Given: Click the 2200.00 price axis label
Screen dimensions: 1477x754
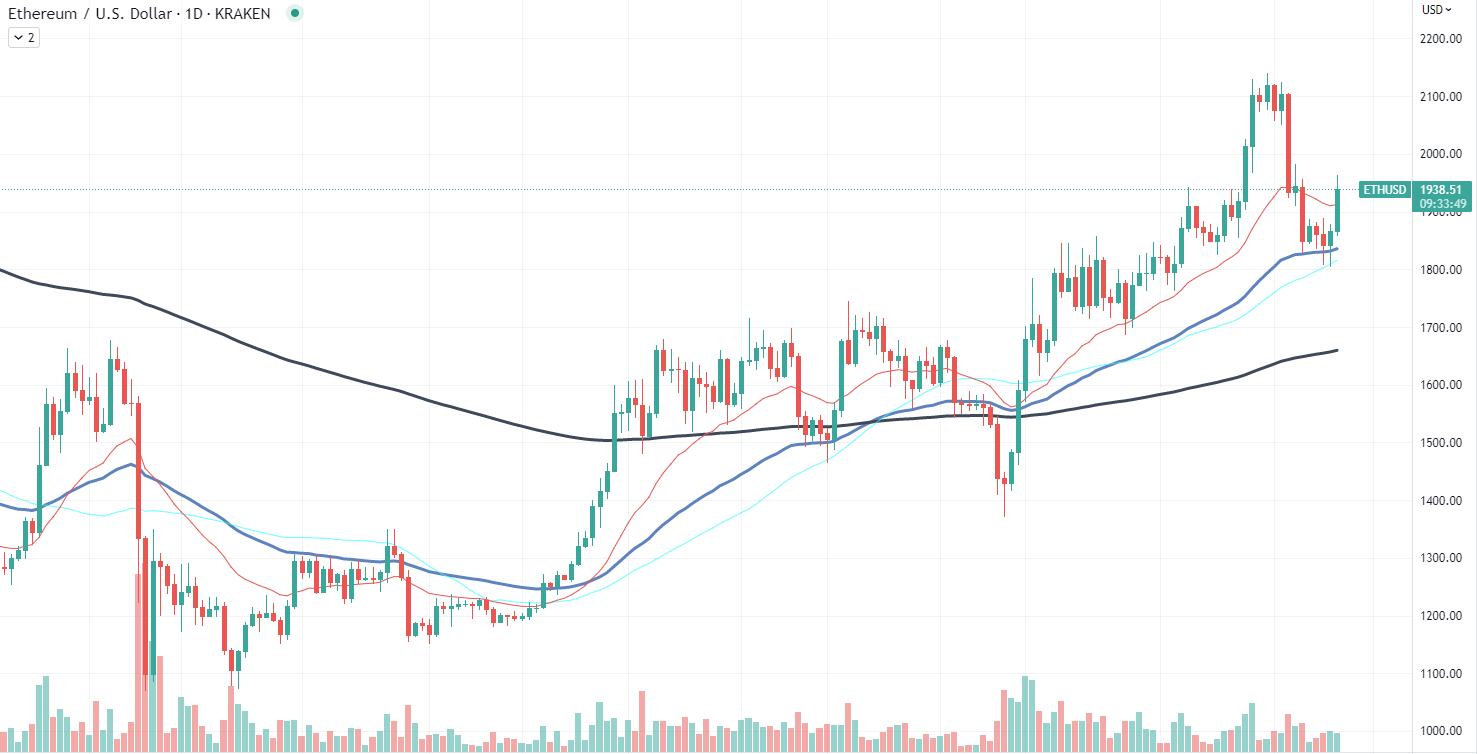Looking at the screenshot, I should (x=1441, y=39).
